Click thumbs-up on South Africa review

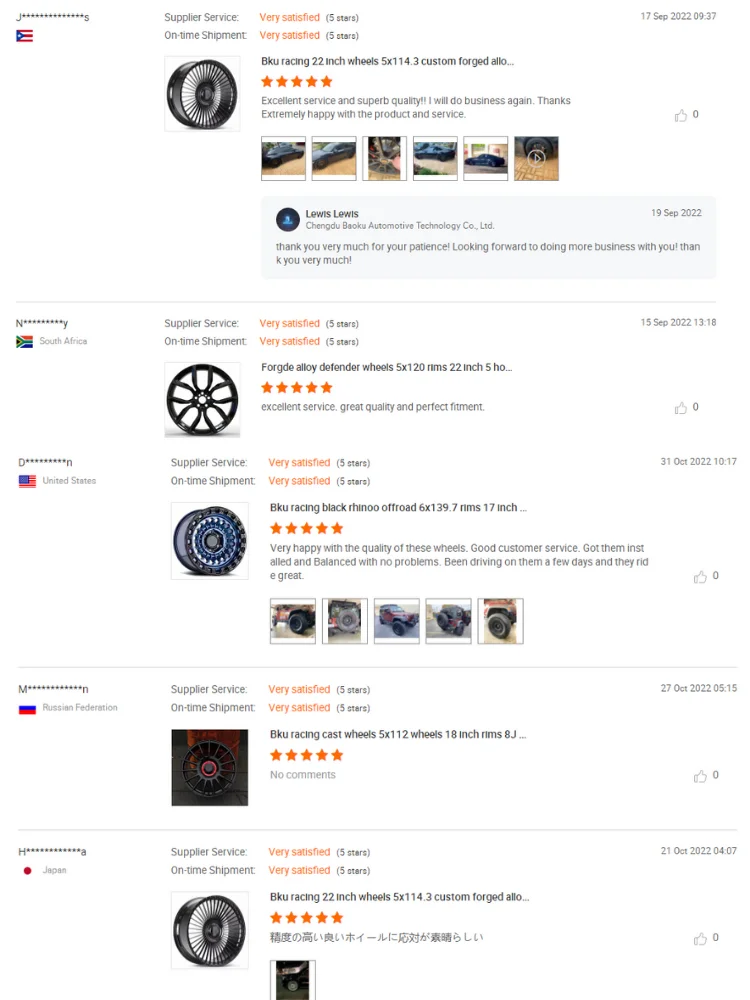[680, 408]
